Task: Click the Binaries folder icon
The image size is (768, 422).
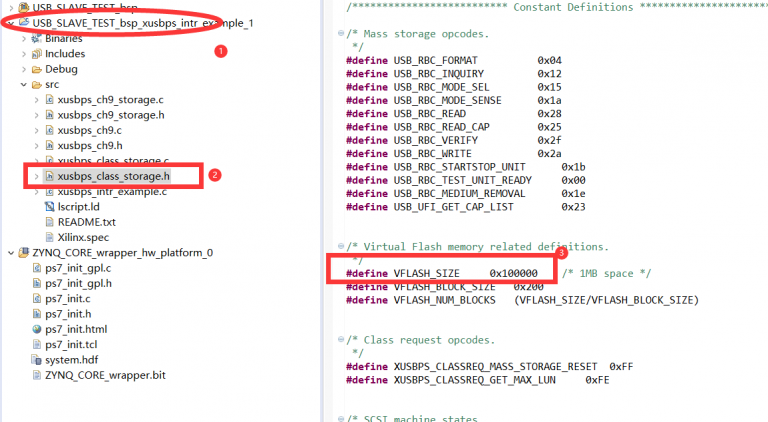Action: click(35, 38)
